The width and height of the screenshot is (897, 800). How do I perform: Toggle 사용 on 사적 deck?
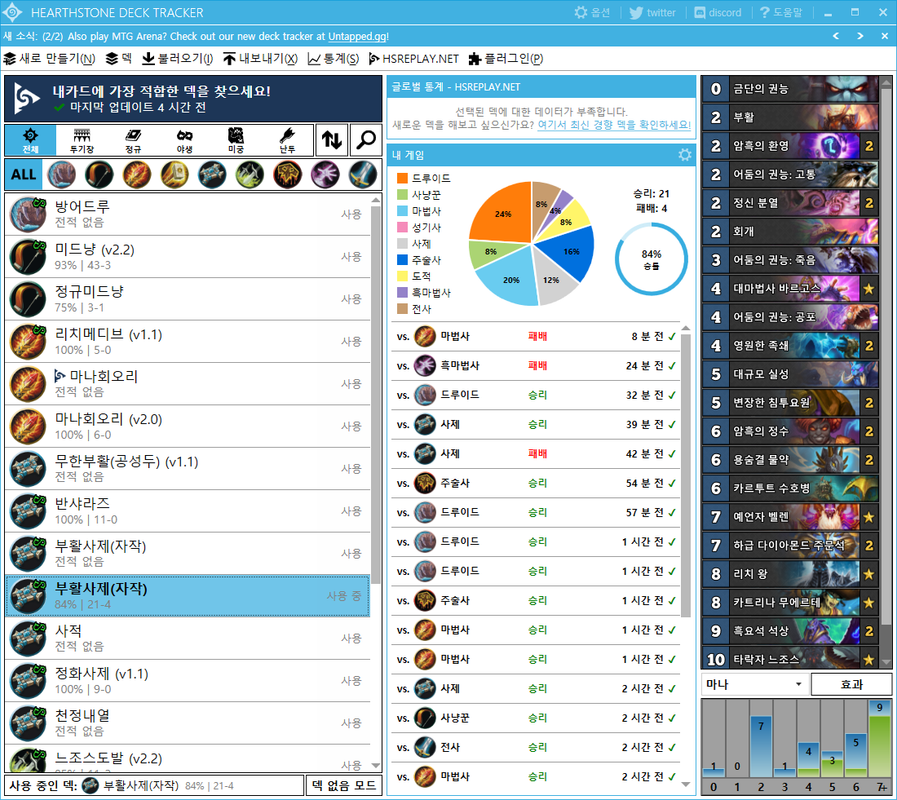pos(351,638)
